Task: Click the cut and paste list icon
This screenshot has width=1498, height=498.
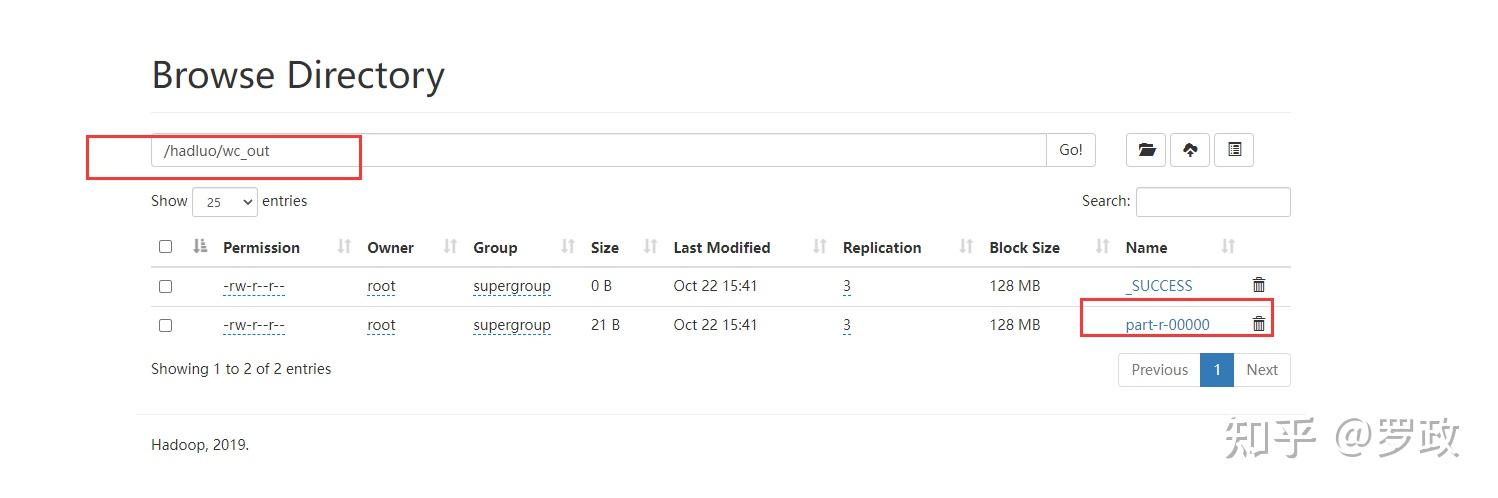Action: click(1234, 150)
